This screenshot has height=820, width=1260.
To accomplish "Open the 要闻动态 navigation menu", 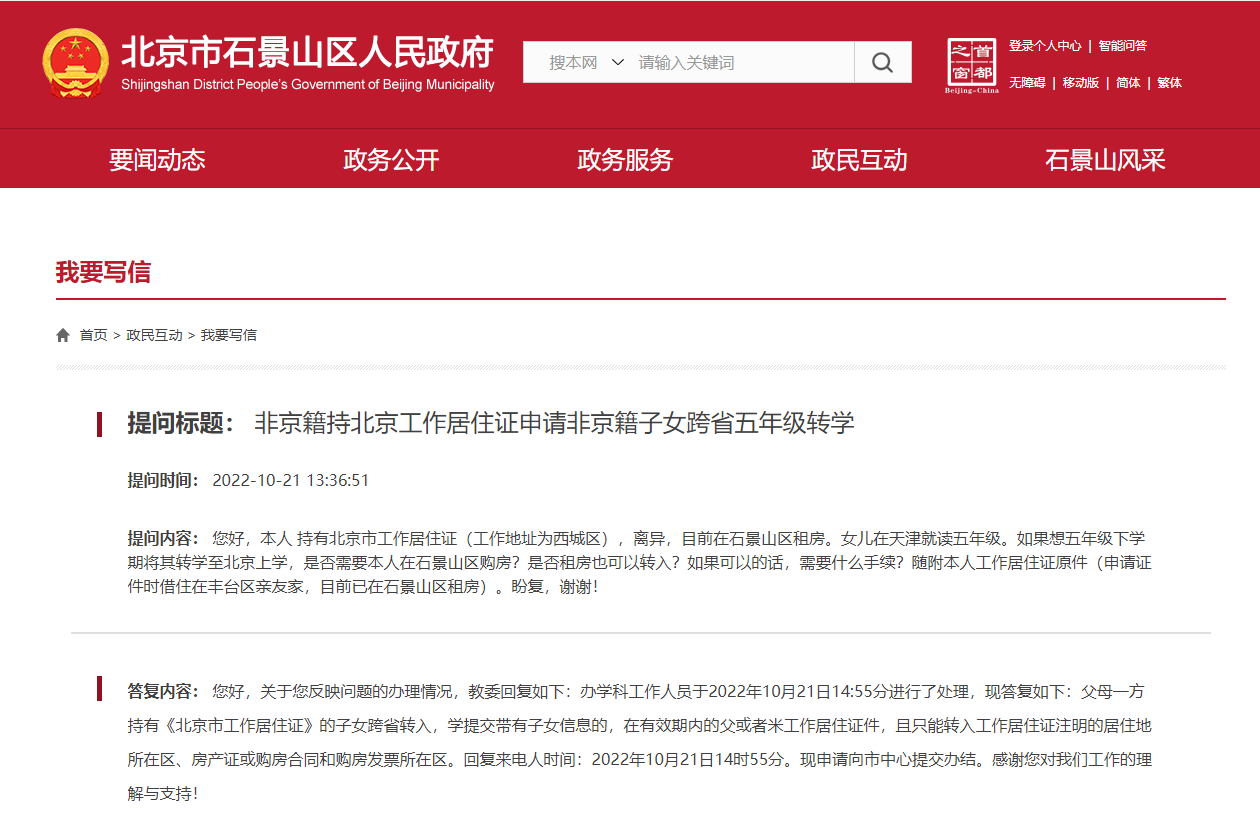I will [157, 160].
